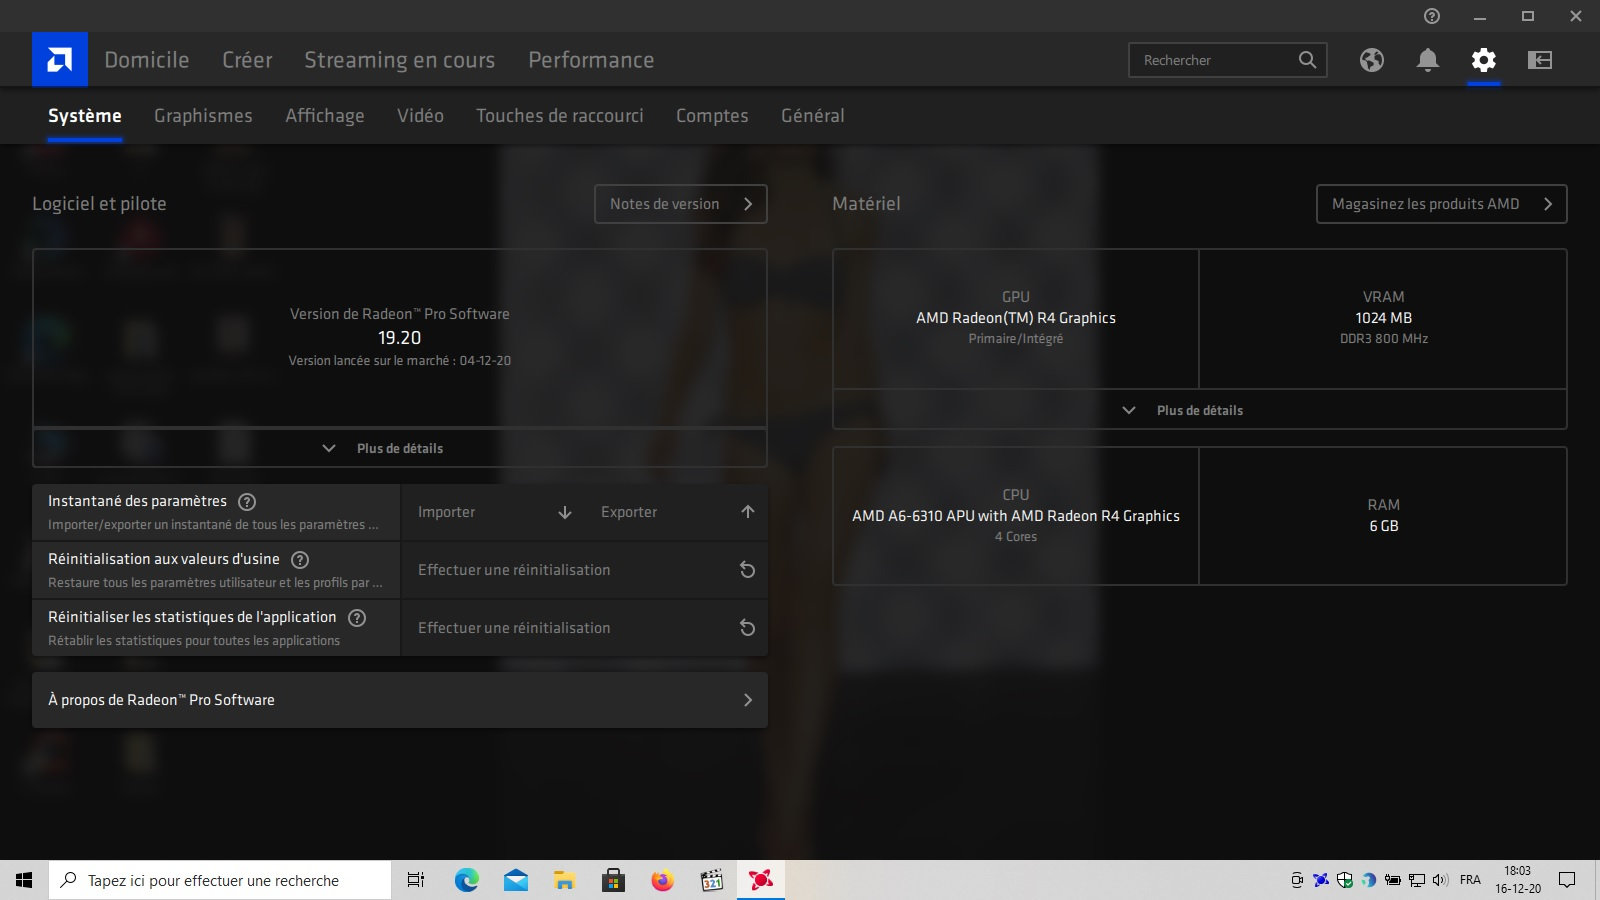
Task: Click the Windows taskbar search box
Action: pyautogui.click(x=220, y=880)
